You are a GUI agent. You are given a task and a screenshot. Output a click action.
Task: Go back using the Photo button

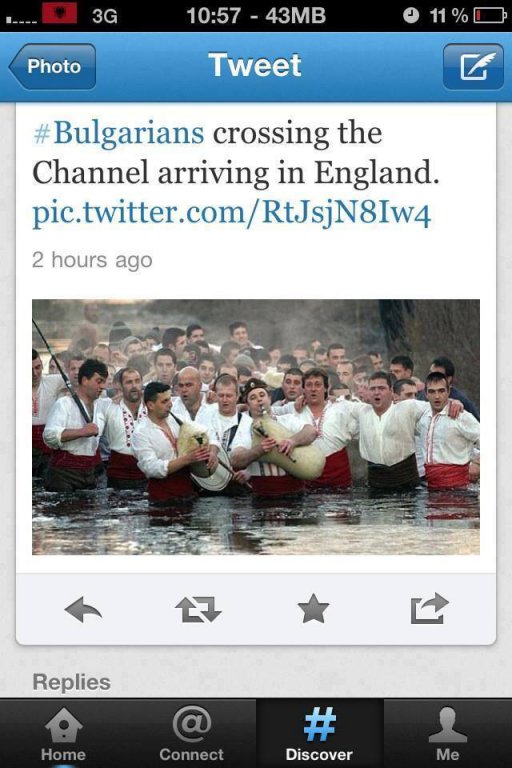pos(52,67)
